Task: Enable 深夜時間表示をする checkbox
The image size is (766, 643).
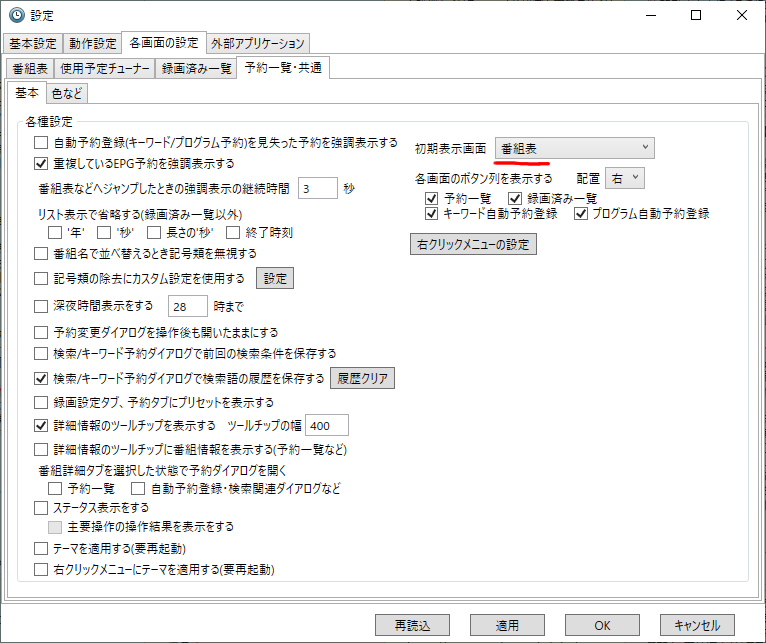Action: tap(41, 306)
